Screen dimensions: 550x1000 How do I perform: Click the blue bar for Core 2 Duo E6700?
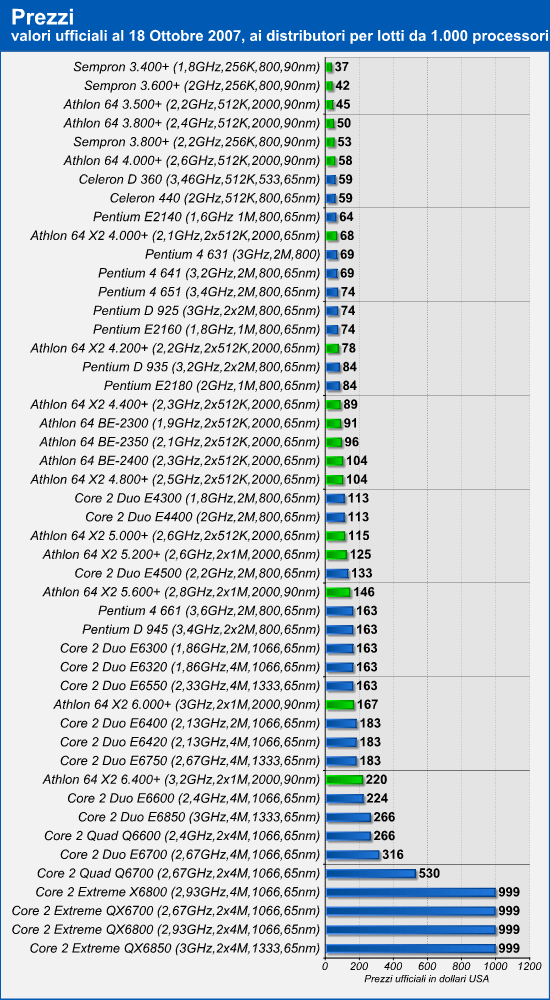click(x=352, y=855)
